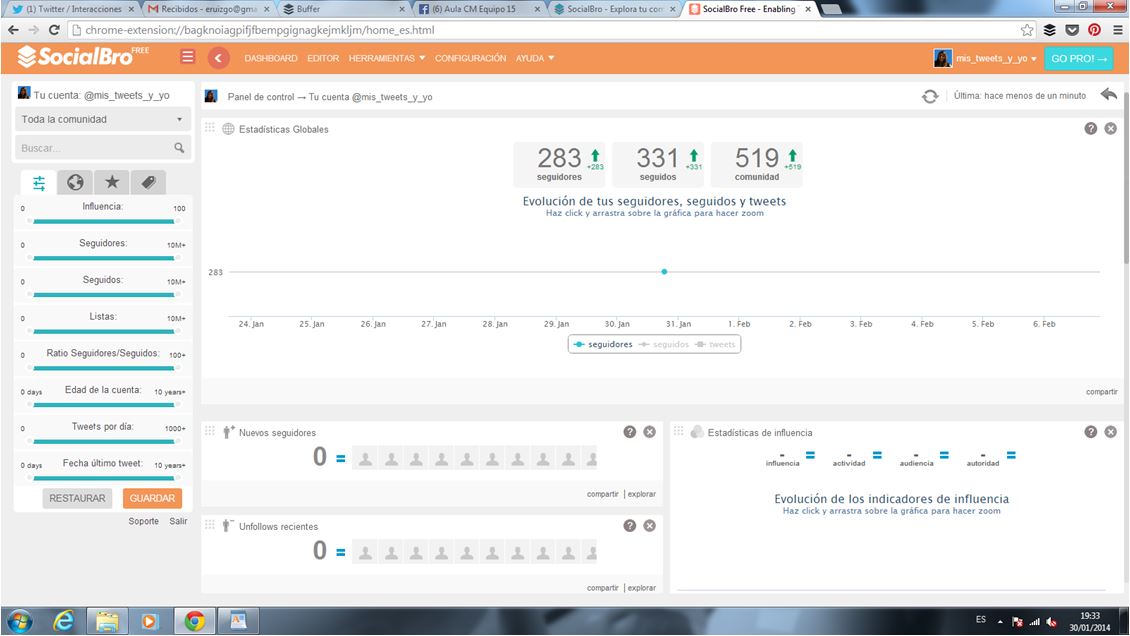Collapse sidebar with the round back arrow
This screenshot has height=636, width=1130.
click(x=218, y=58)
